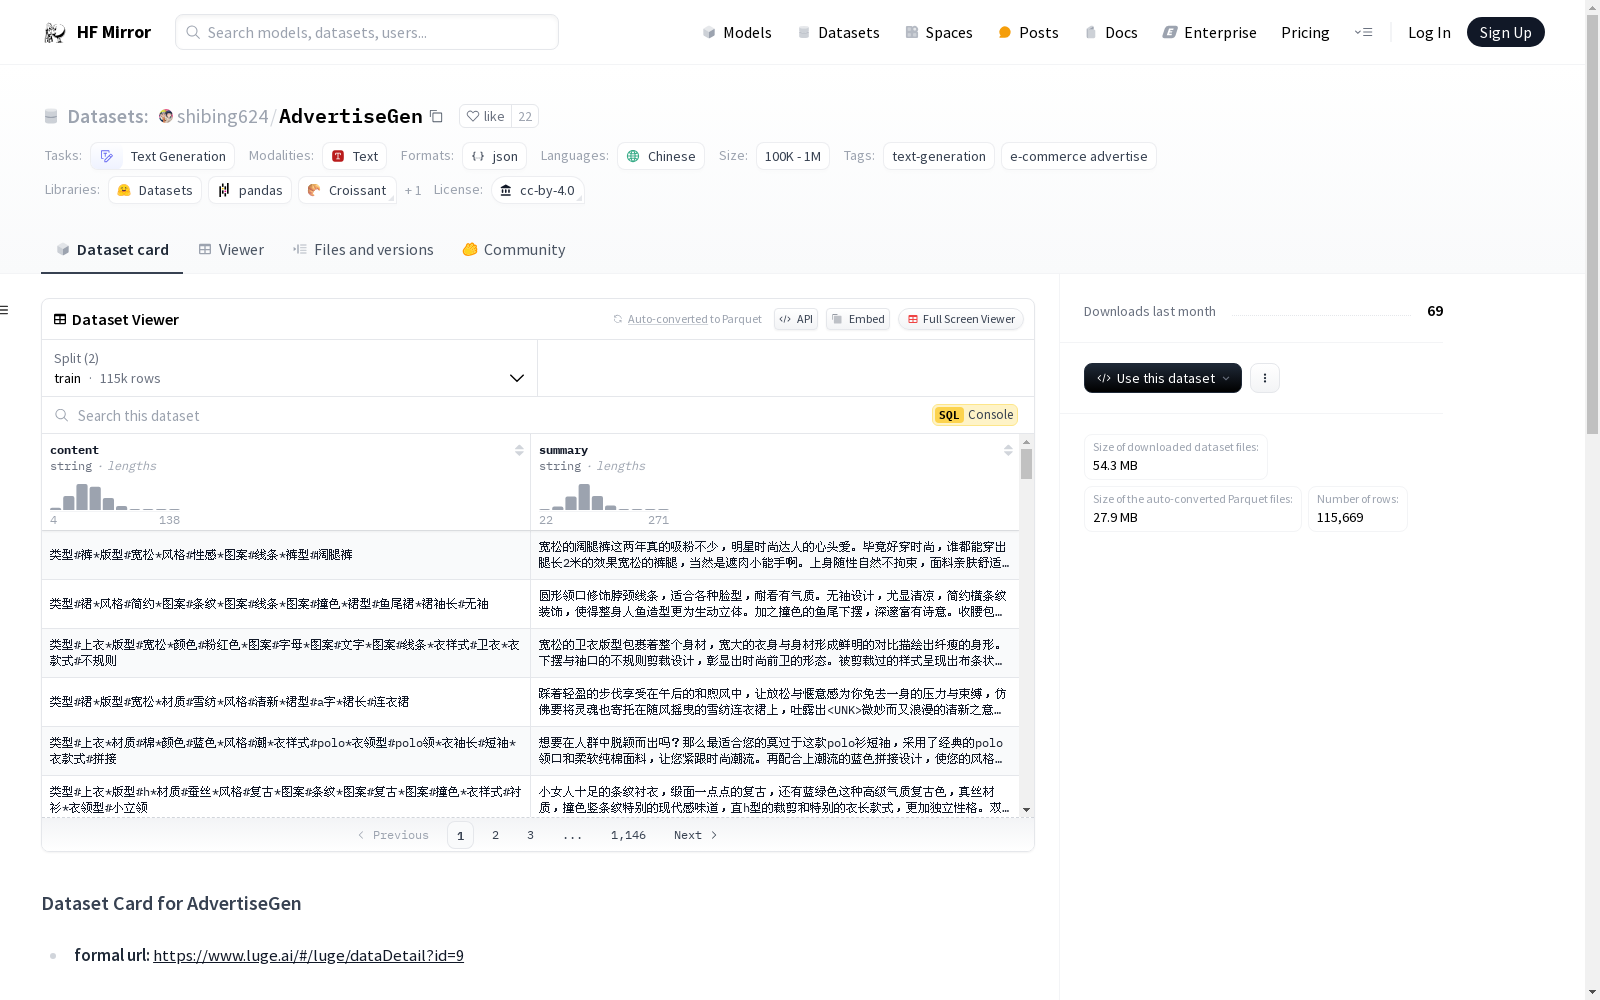Go to Models in top navigation

[737, 32]
